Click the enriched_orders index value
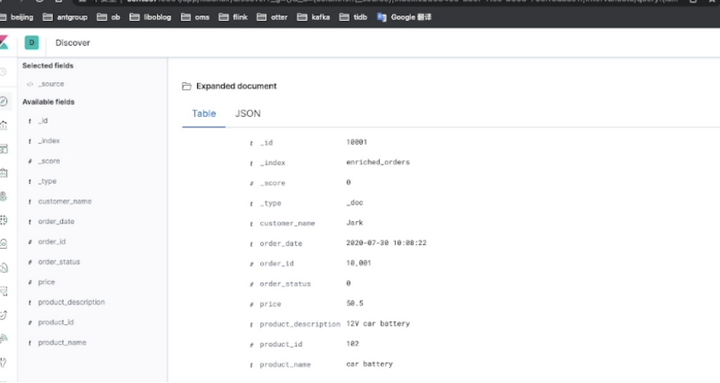 (378, 163)
